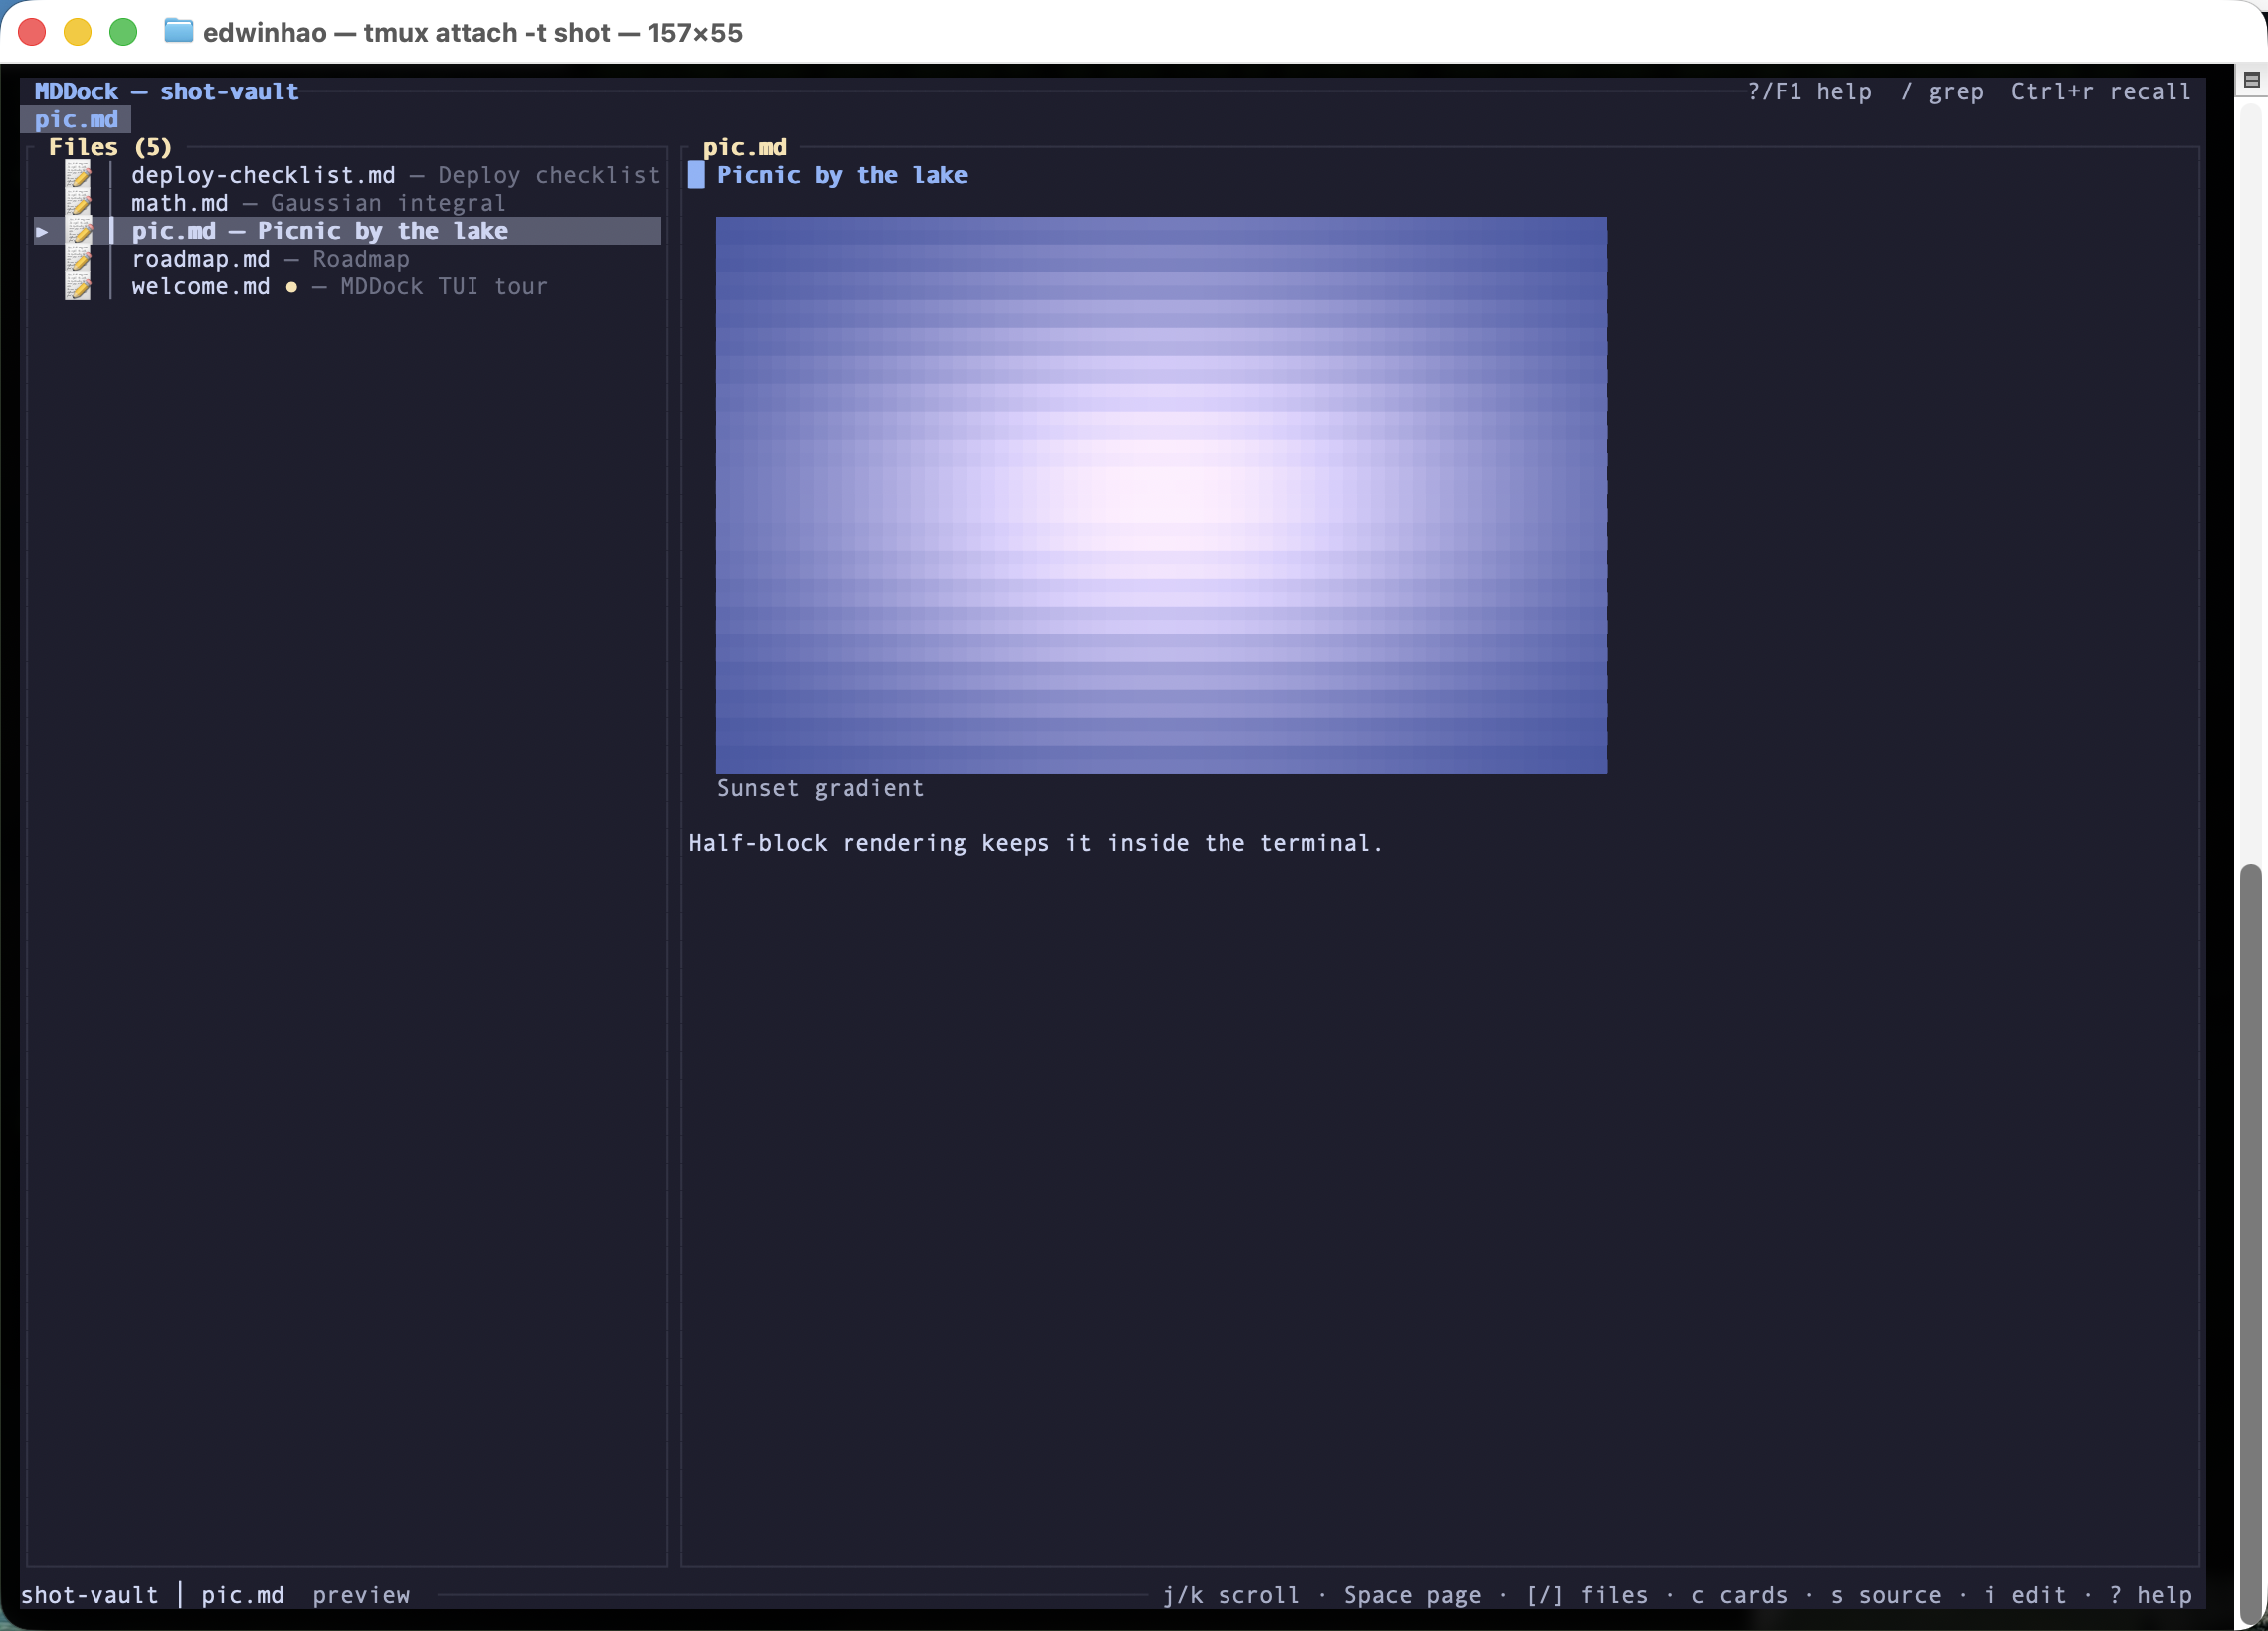The image size is (2268, 1631).
Task: Click shot-vault in the bottom status bar
Action: [x=90, y=1596]
